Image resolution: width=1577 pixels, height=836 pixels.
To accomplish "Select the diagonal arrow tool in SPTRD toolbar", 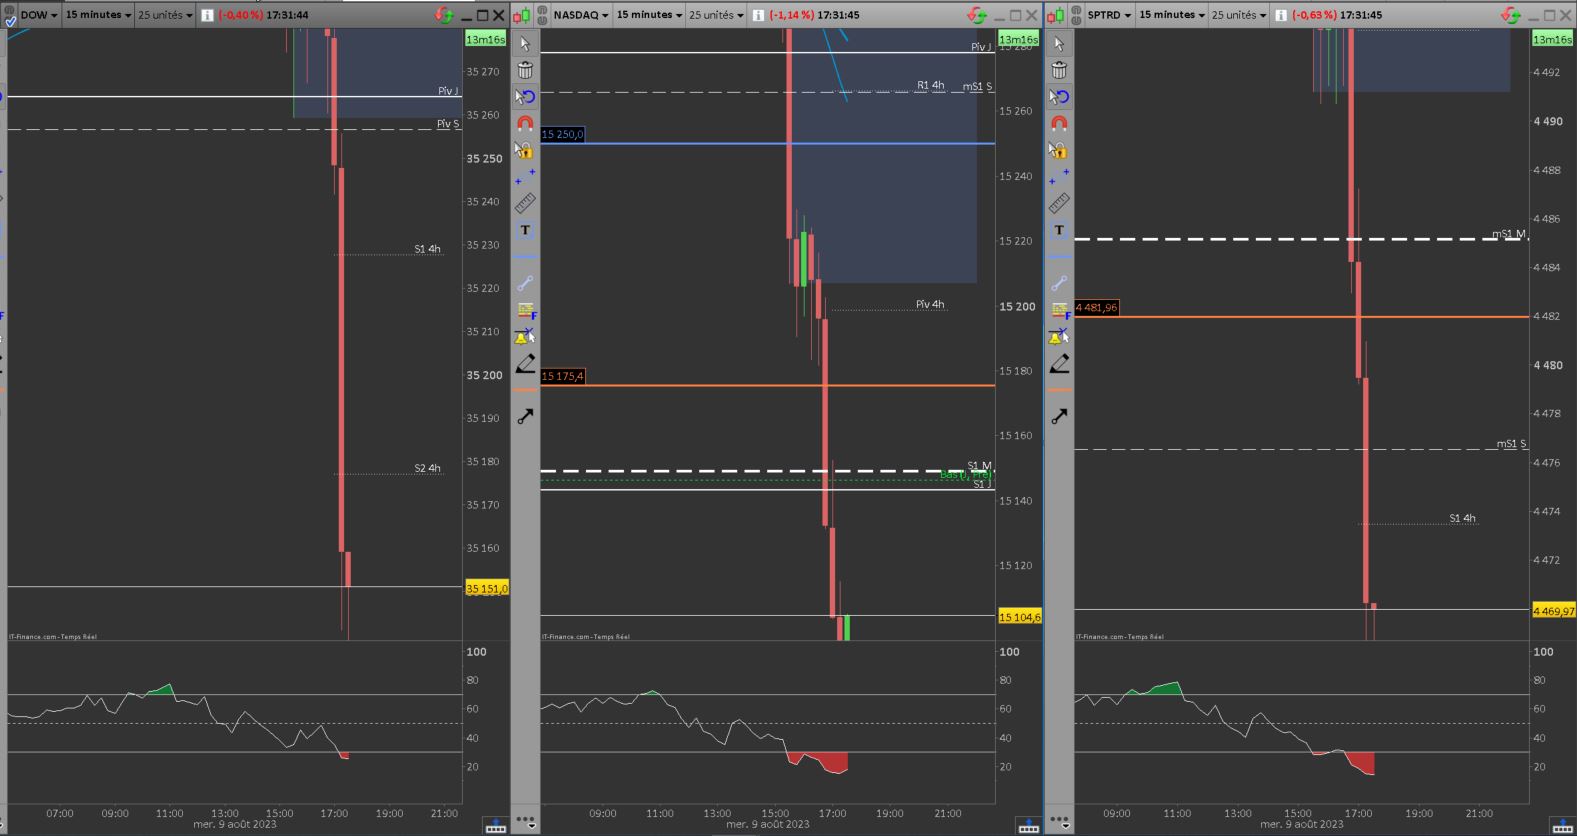I will [1059, 416].
